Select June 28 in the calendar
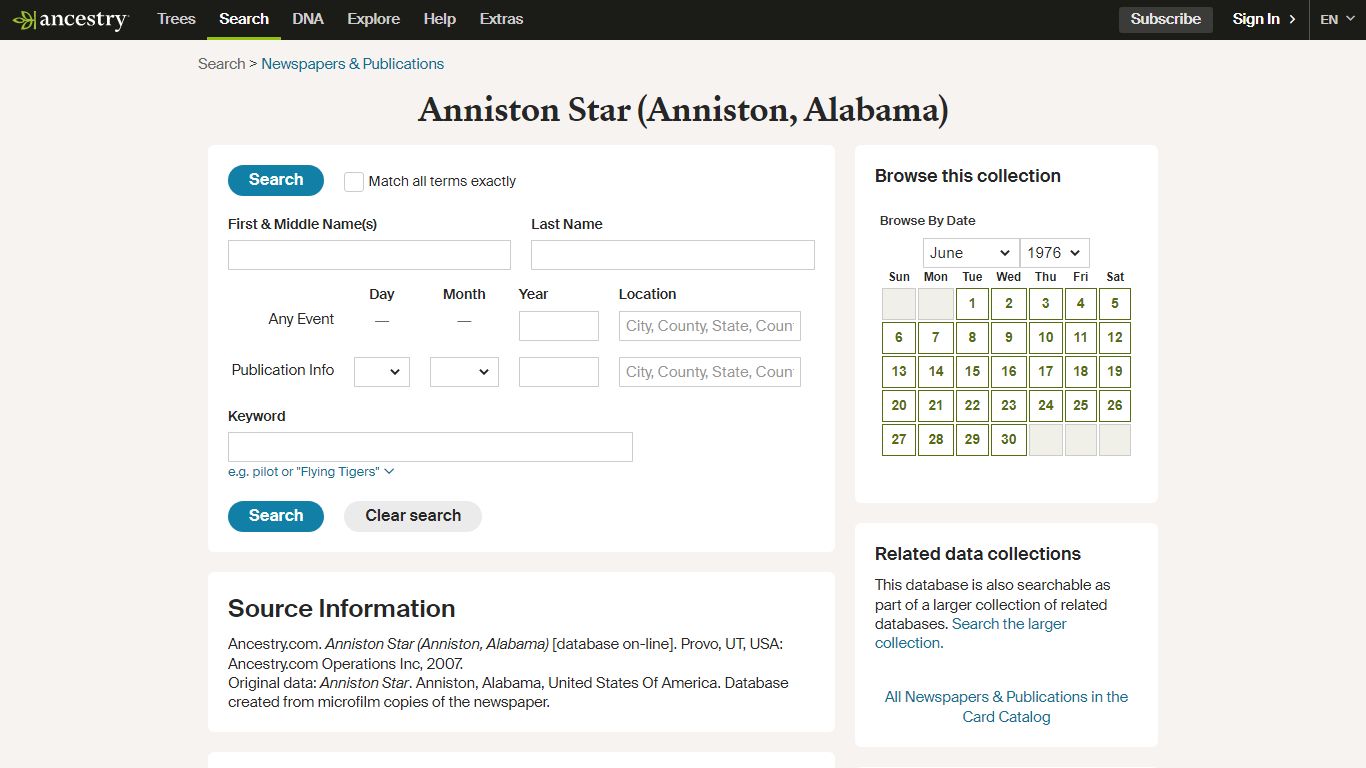1366x768 pixels. 936,440
